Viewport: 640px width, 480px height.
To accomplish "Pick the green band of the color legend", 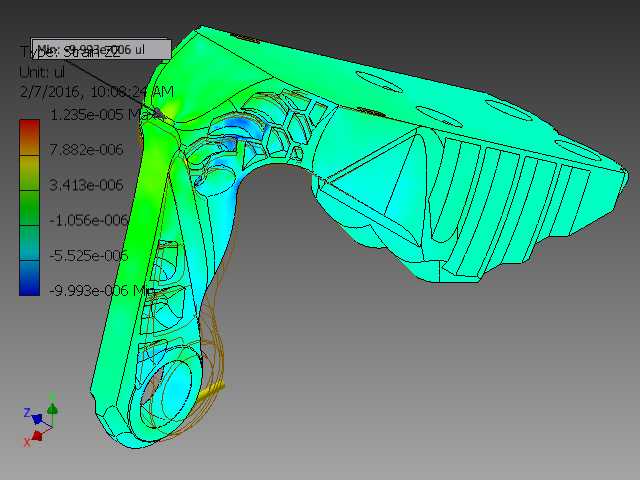I will [x=29, y=208].
